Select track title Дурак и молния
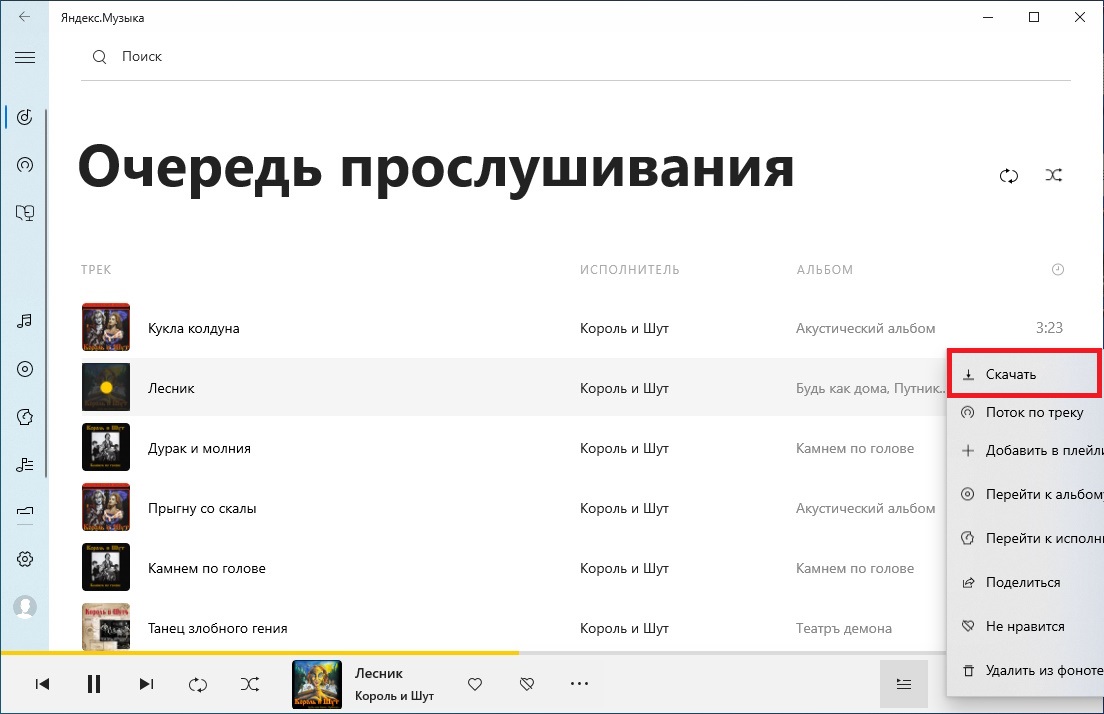 [x=199, y=449]
